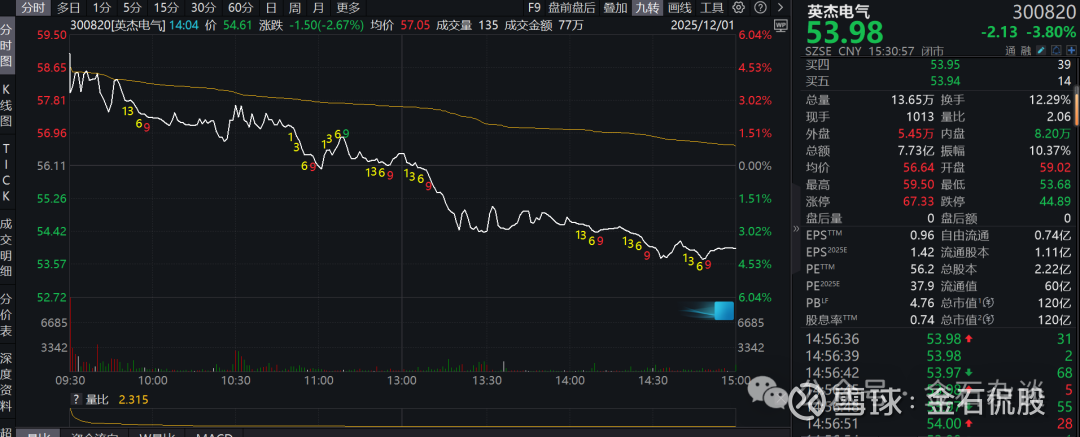The height and width of the screenshot is (437, 1080).
Task: Click the WP monitor icon beside the date
Action: tap(780, 25)
